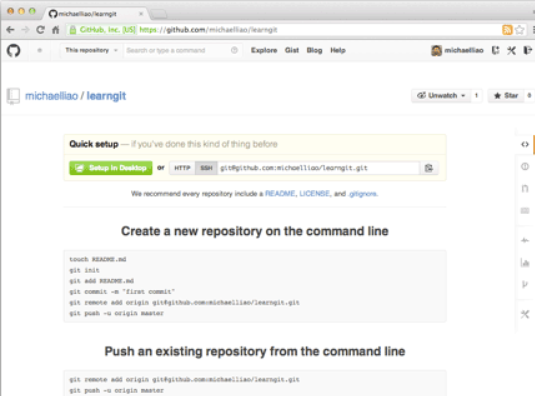Screen dimensions: 535x396
Task: Open the GitHub Octocat logo home
Action: [x=14, y=50]
